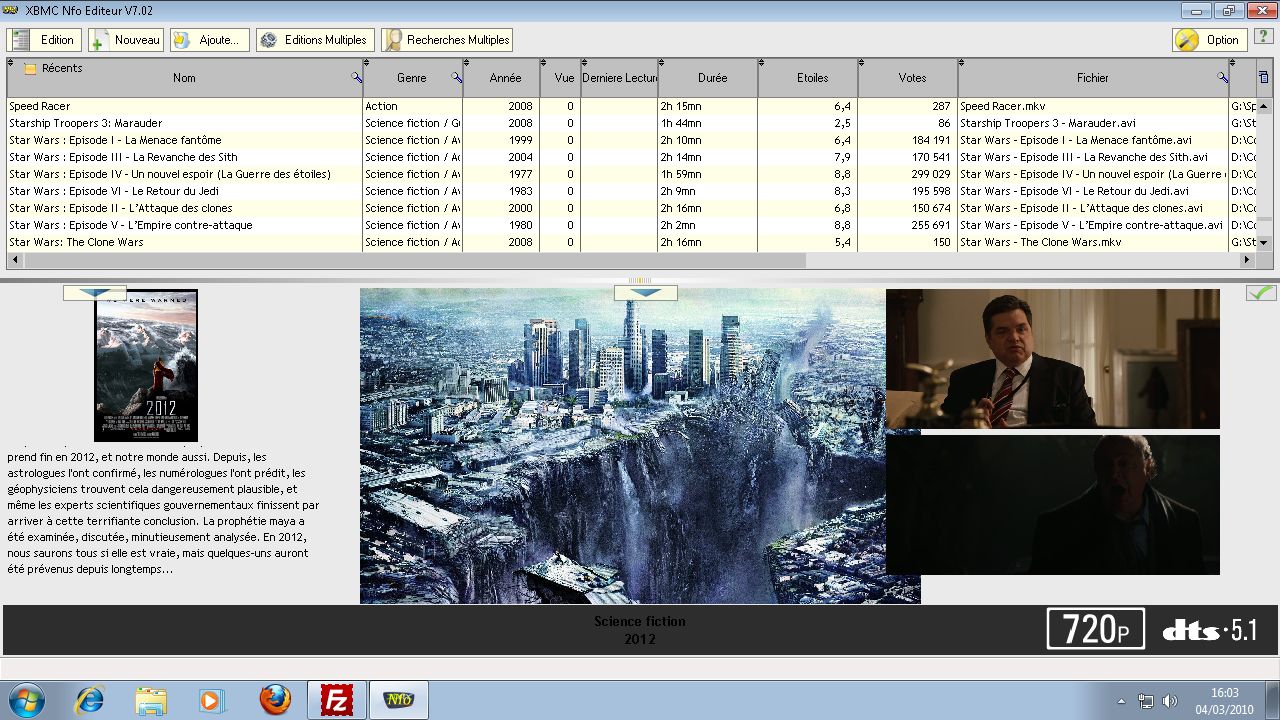Click the 720p resolution badge

click(x=1096, y=629)
